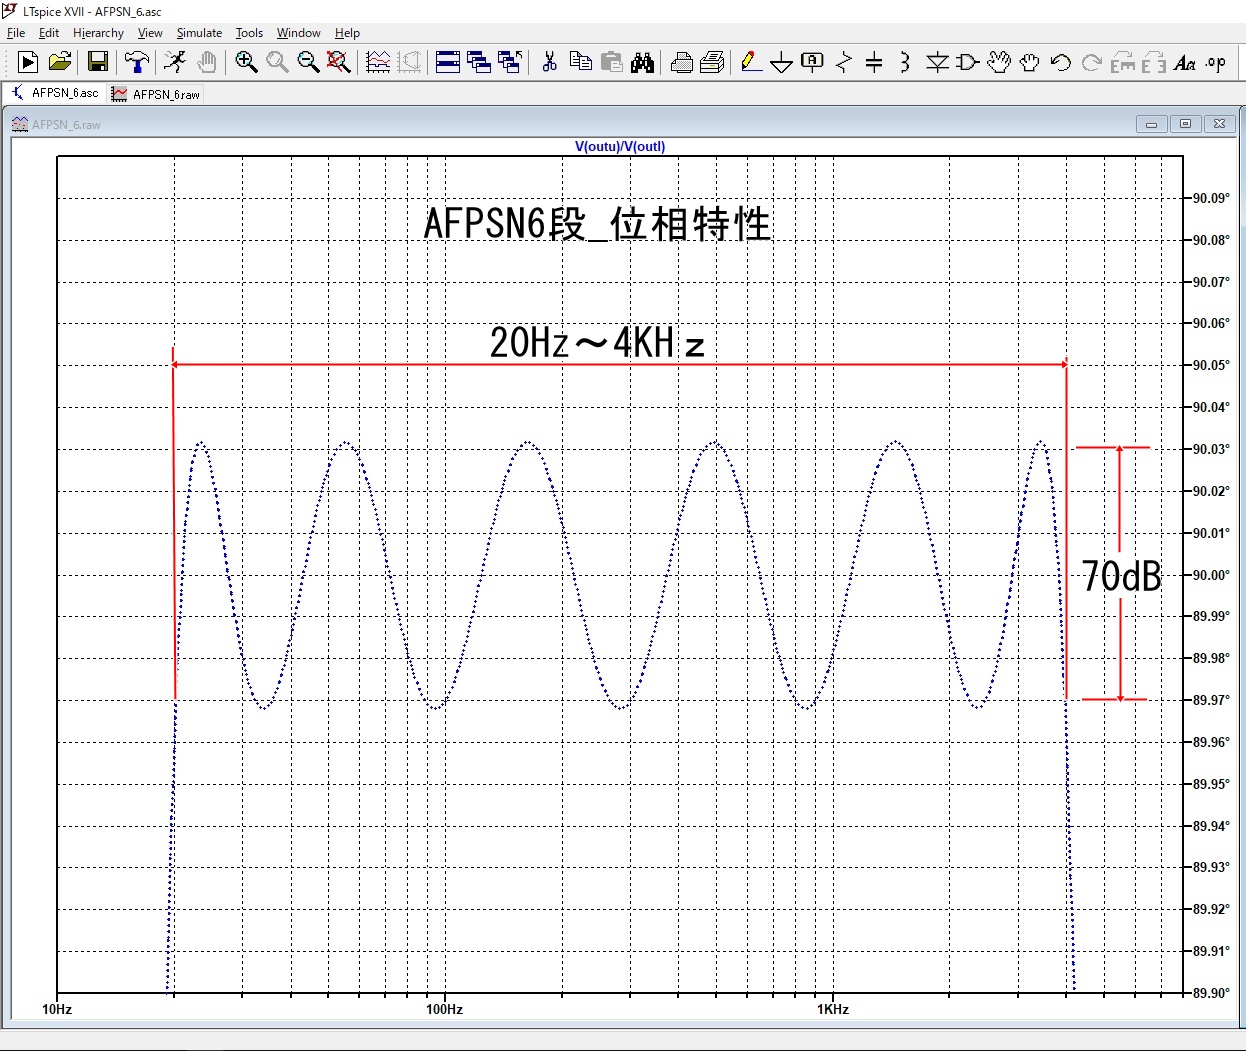Click the Run simulation icon
1246x1051 pixels.
[x=28, y=62]
